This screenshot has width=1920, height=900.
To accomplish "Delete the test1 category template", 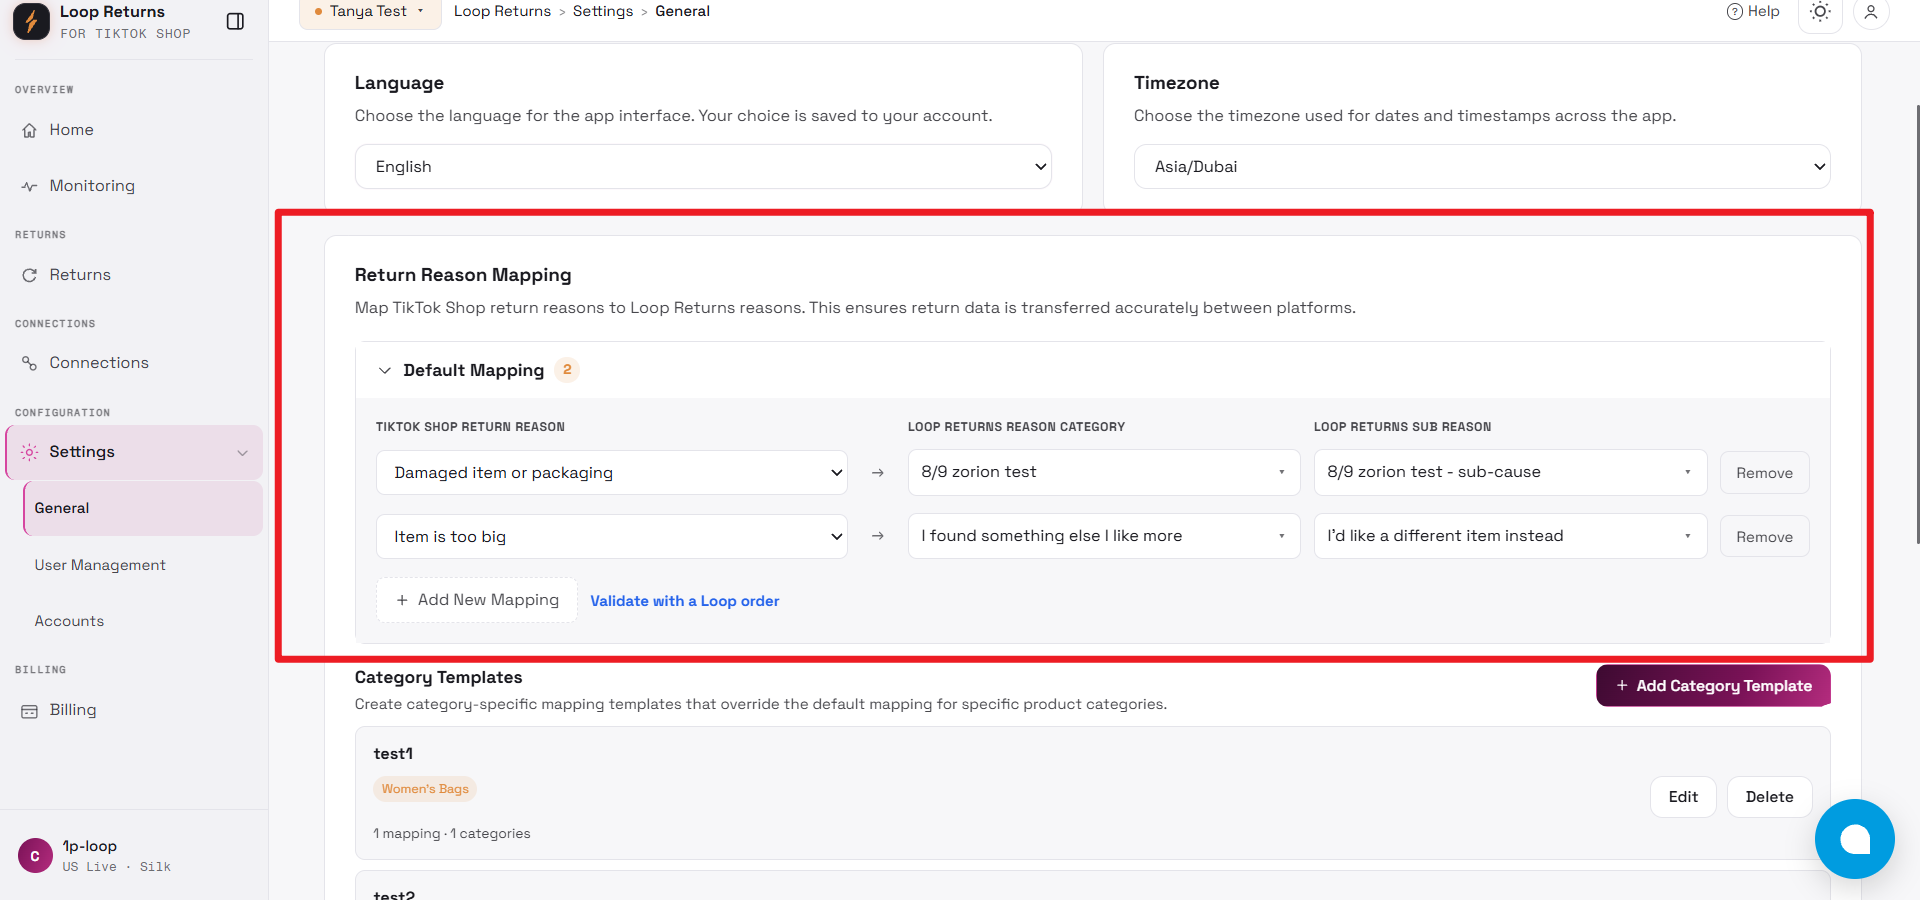I will [x=1769, y=797].
